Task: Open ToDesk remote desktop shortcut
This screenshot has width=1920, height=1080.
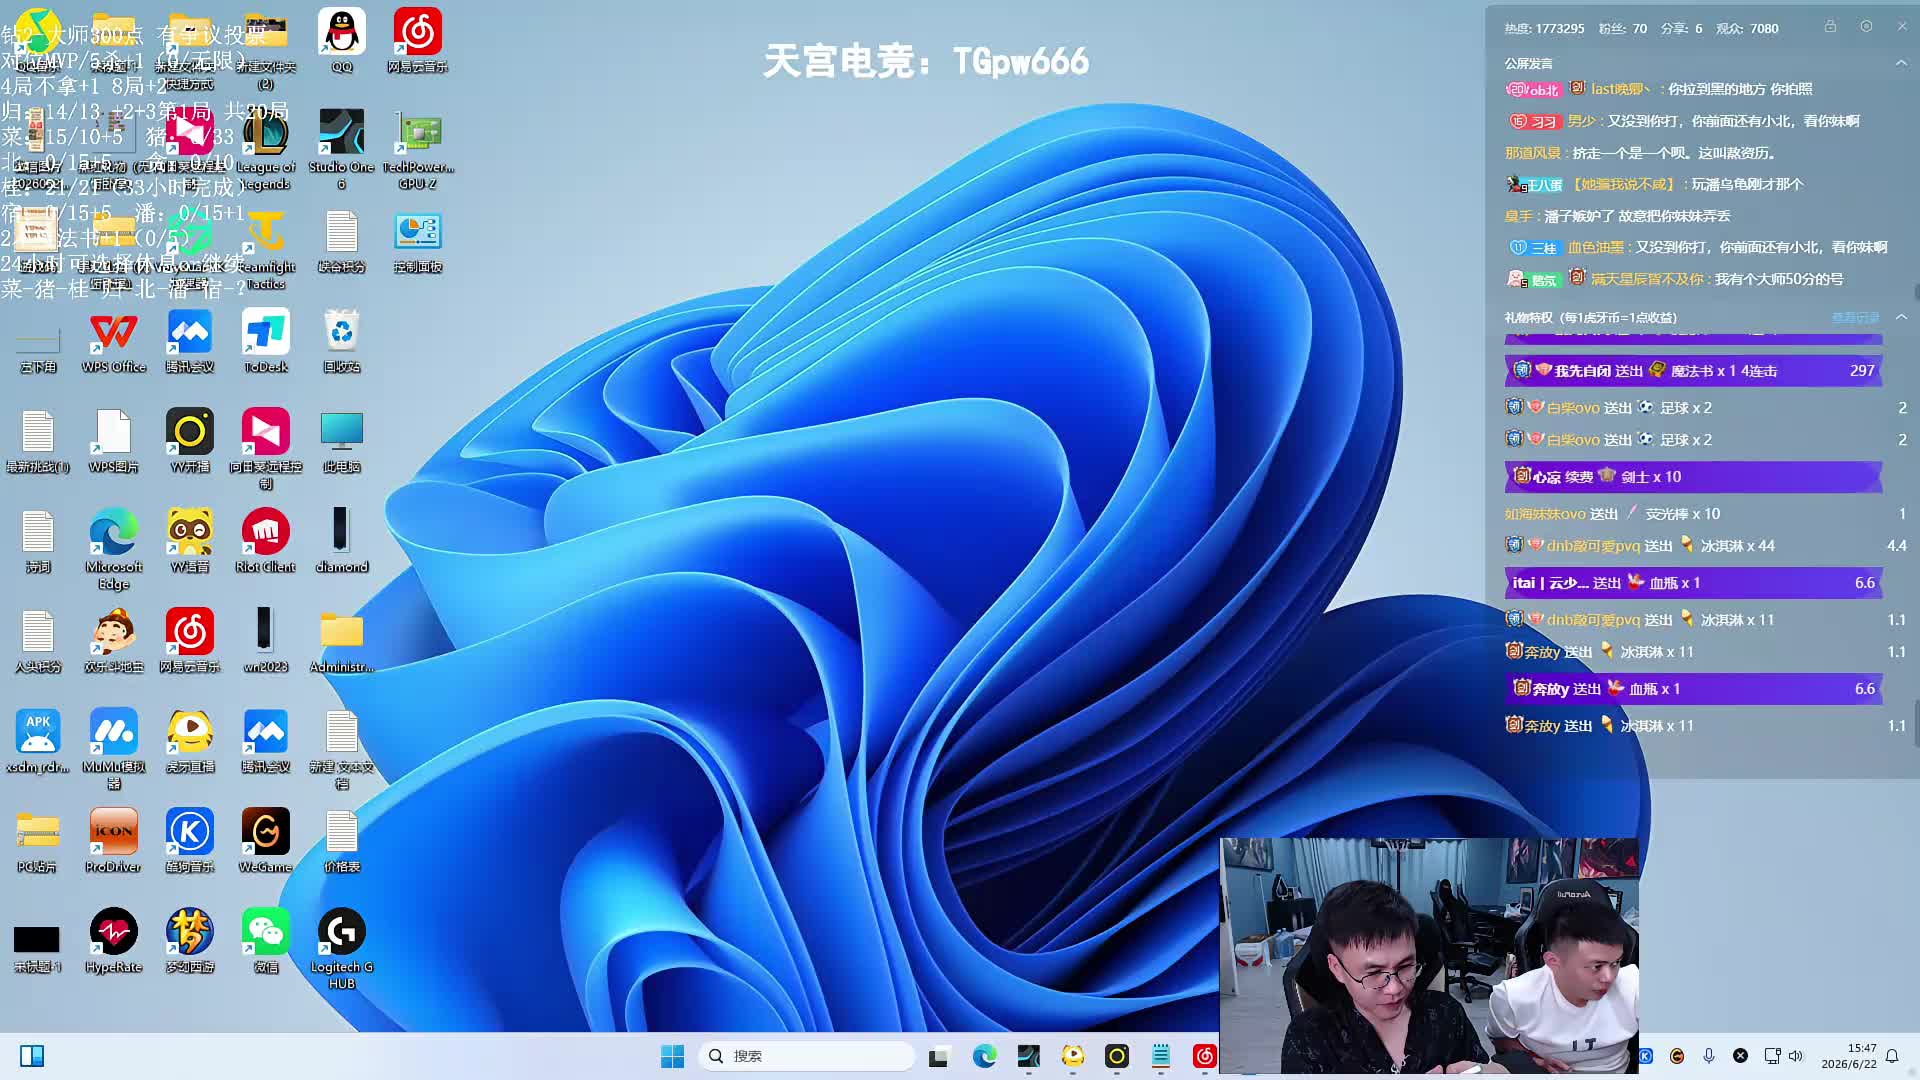Action: pyautogui.click(x=265, y=340)
